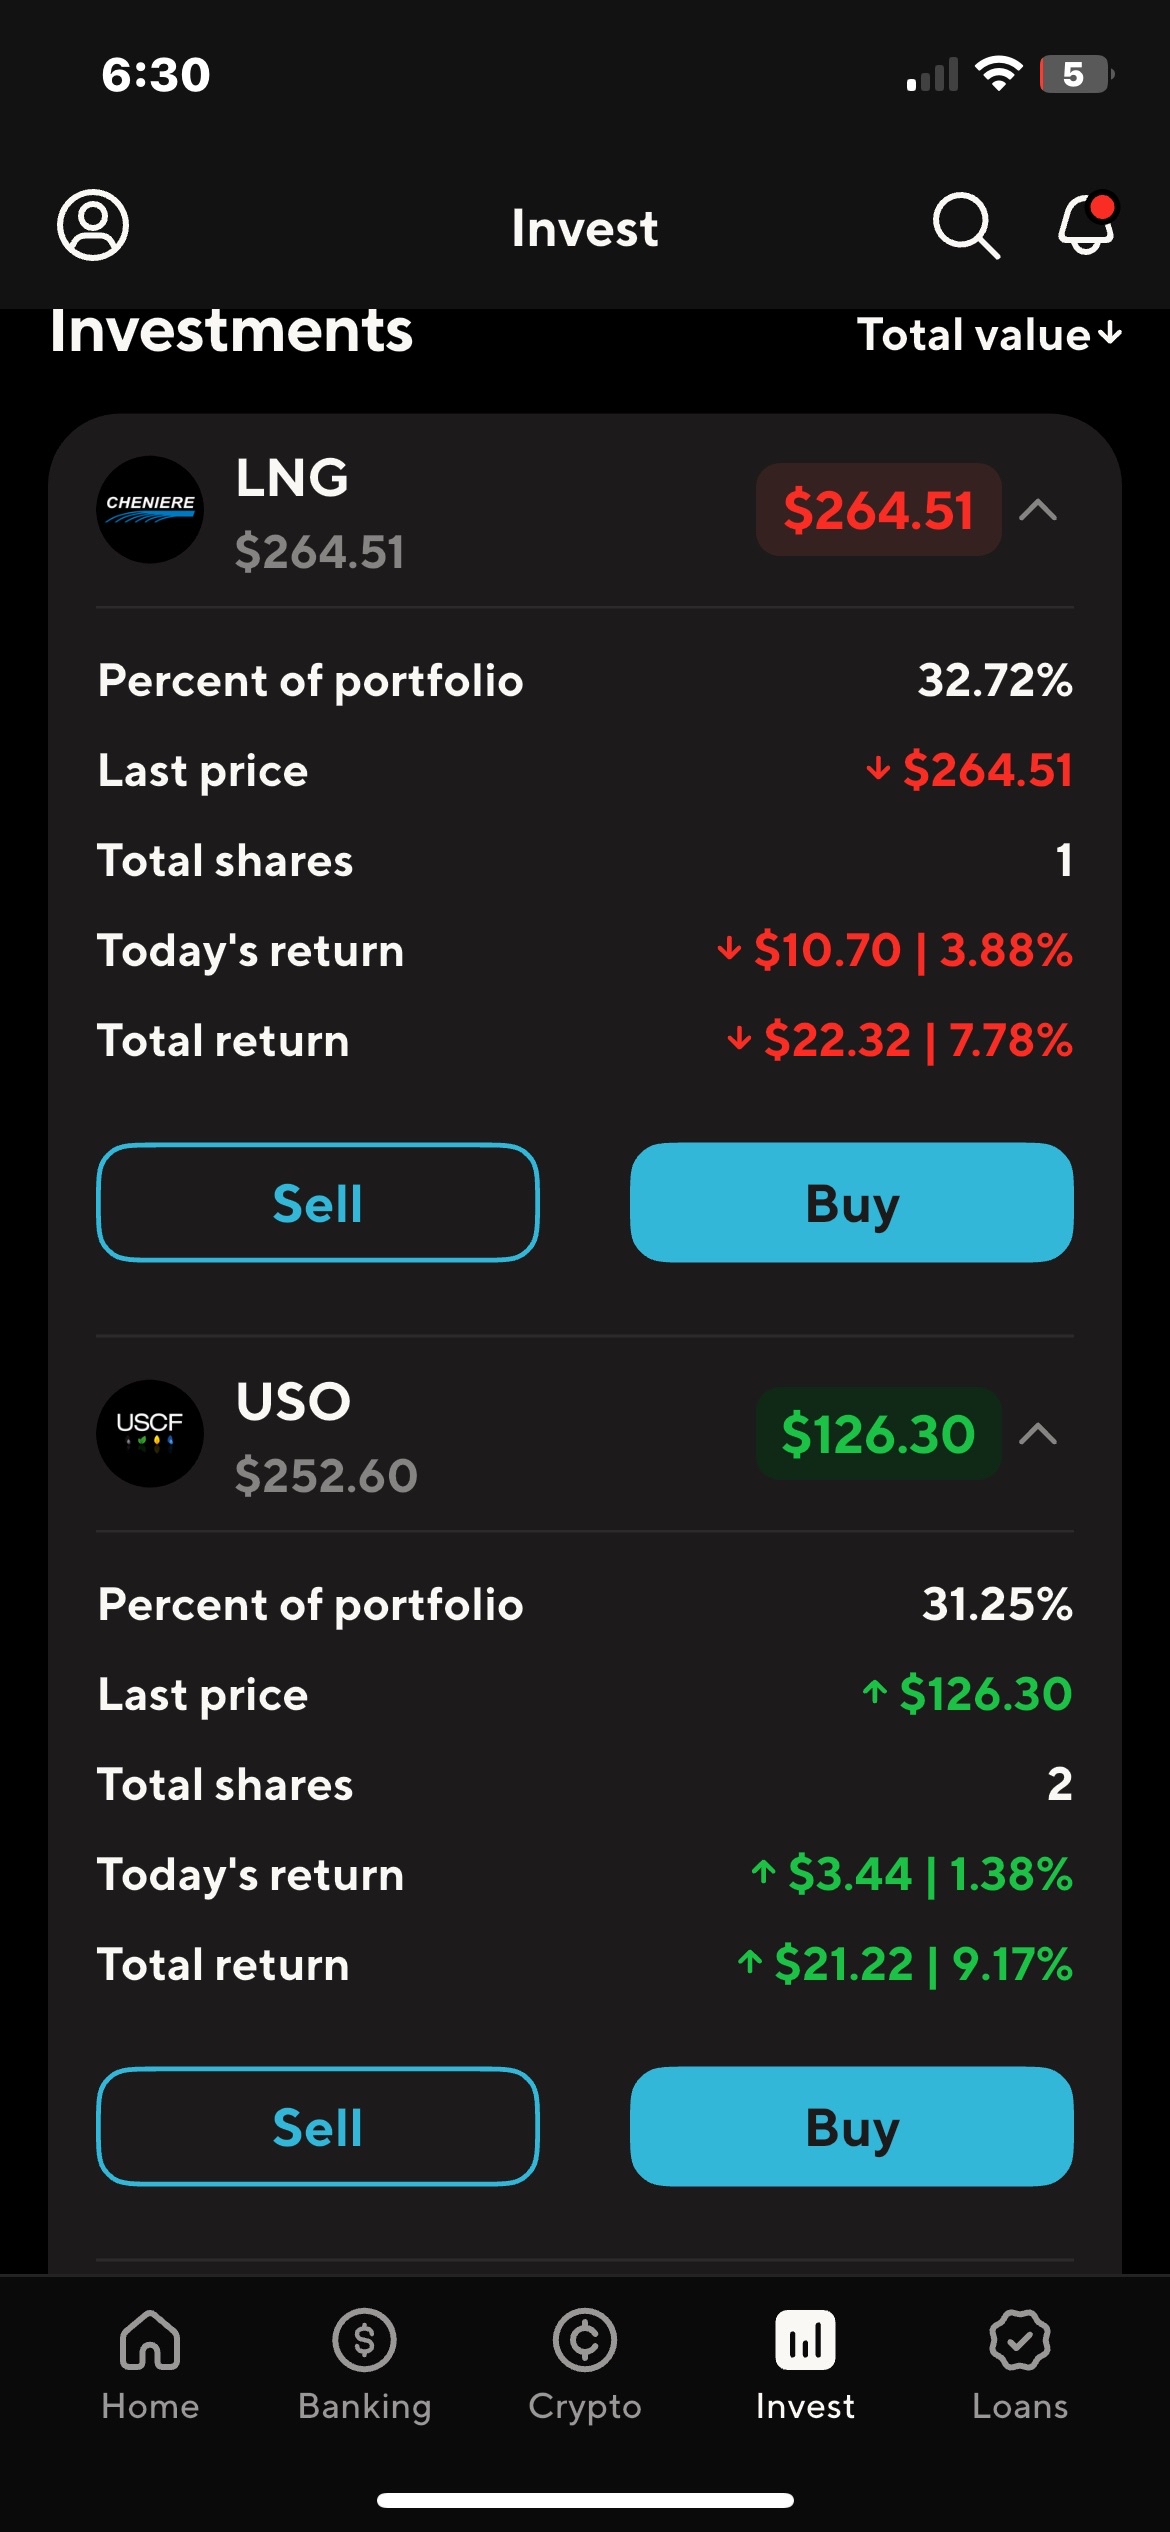Tap the red LNG $264.51 price badge
This screenshot has width=1170, height=2532.
tap(878, 510)
